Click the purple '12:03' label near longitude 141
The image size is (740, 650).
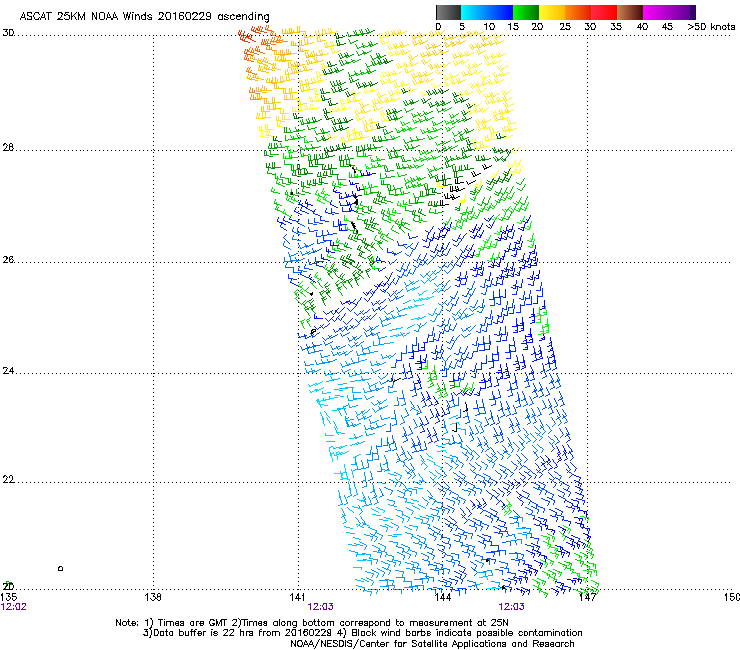click(x=320, y=607)
